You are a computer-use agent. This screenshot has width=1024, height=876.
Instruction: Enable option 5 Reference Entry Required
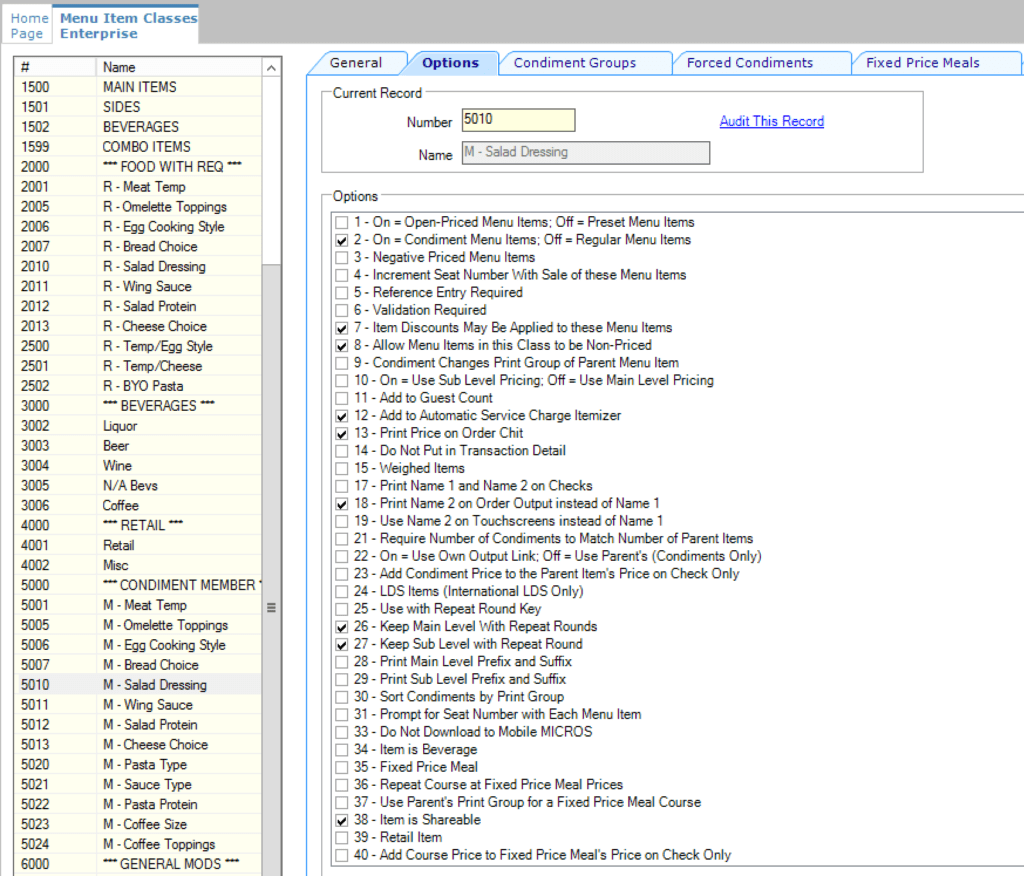[342, 293]
